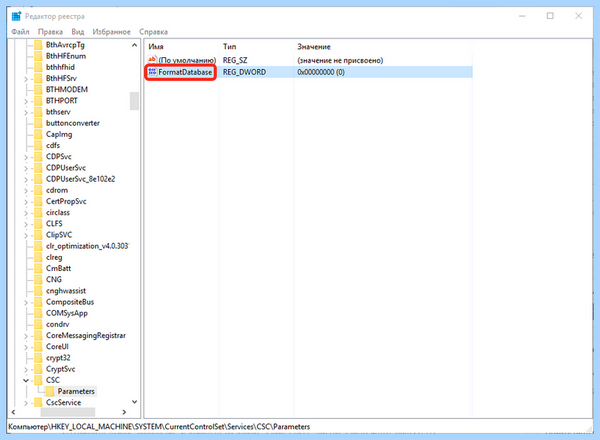Open the Избранное menu
600x440 pixels.
(x=111, y=32)
